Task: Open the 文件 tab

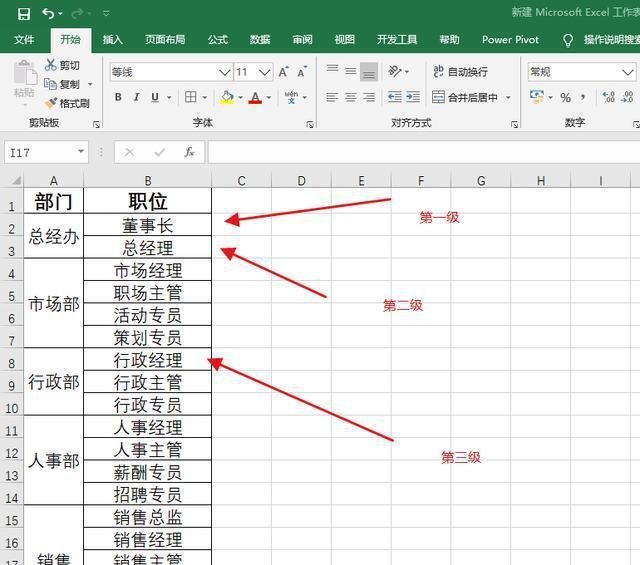Action: 24,40
